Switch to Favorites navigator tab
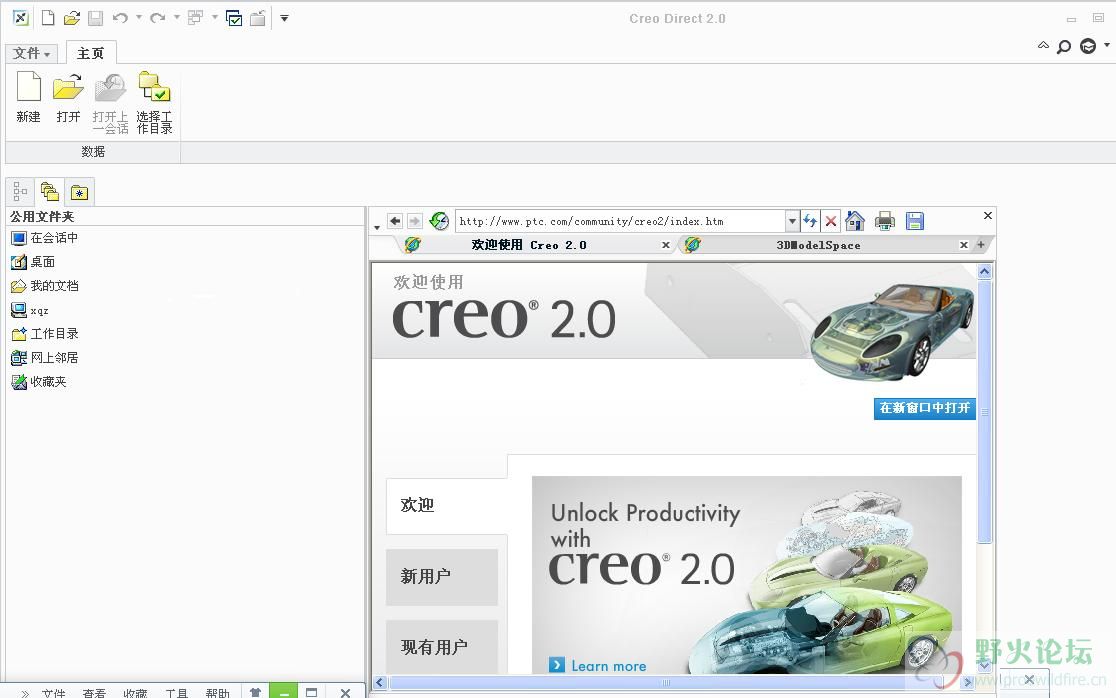 (79, 192)
